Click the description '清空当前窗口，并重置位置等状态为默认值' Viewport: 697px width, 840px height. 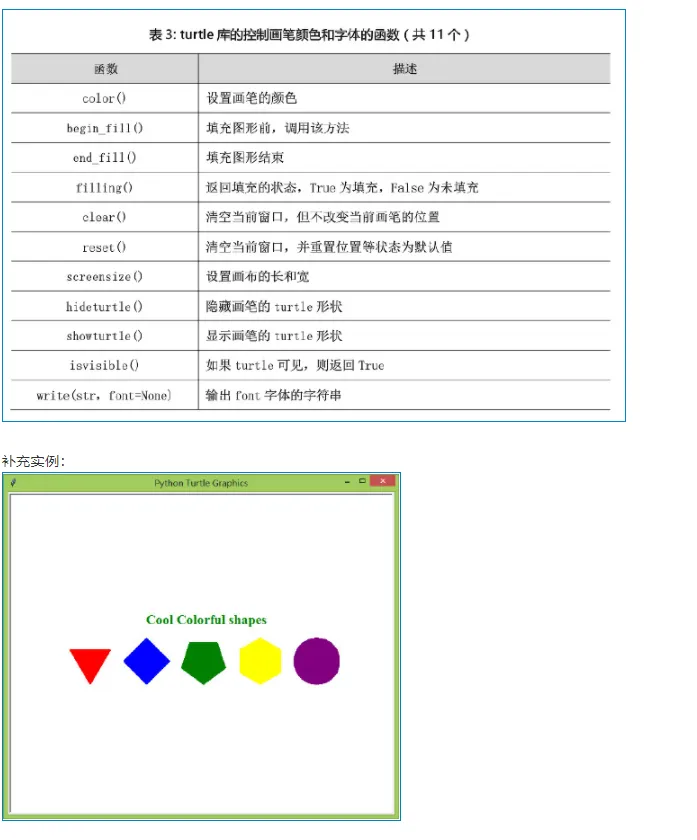pyautogui.click(x=329, y=247)
